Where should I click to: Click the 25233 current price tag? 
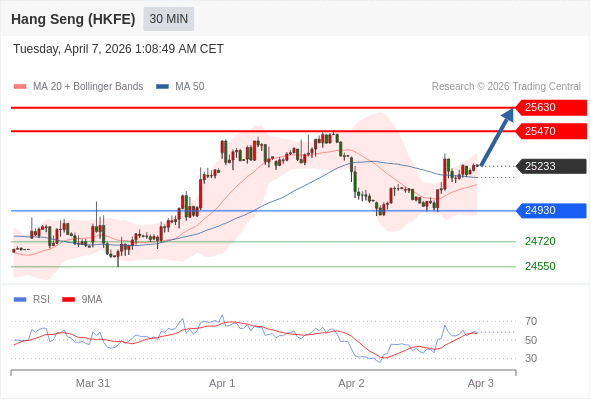[x=551, y=166]
